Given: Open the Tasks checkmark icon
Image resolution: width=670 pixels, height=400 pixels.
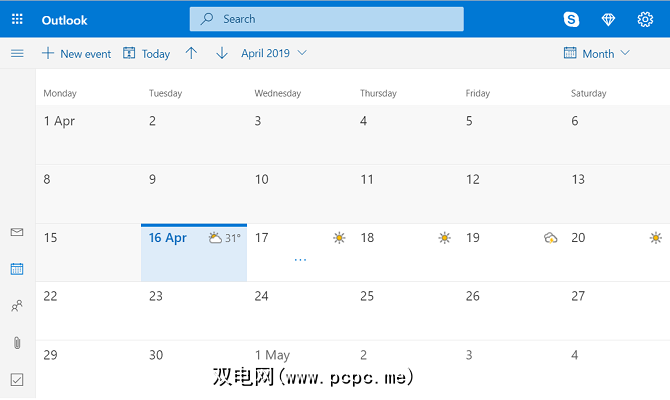Looking at the screenshot, I should [x=17, y=379].
